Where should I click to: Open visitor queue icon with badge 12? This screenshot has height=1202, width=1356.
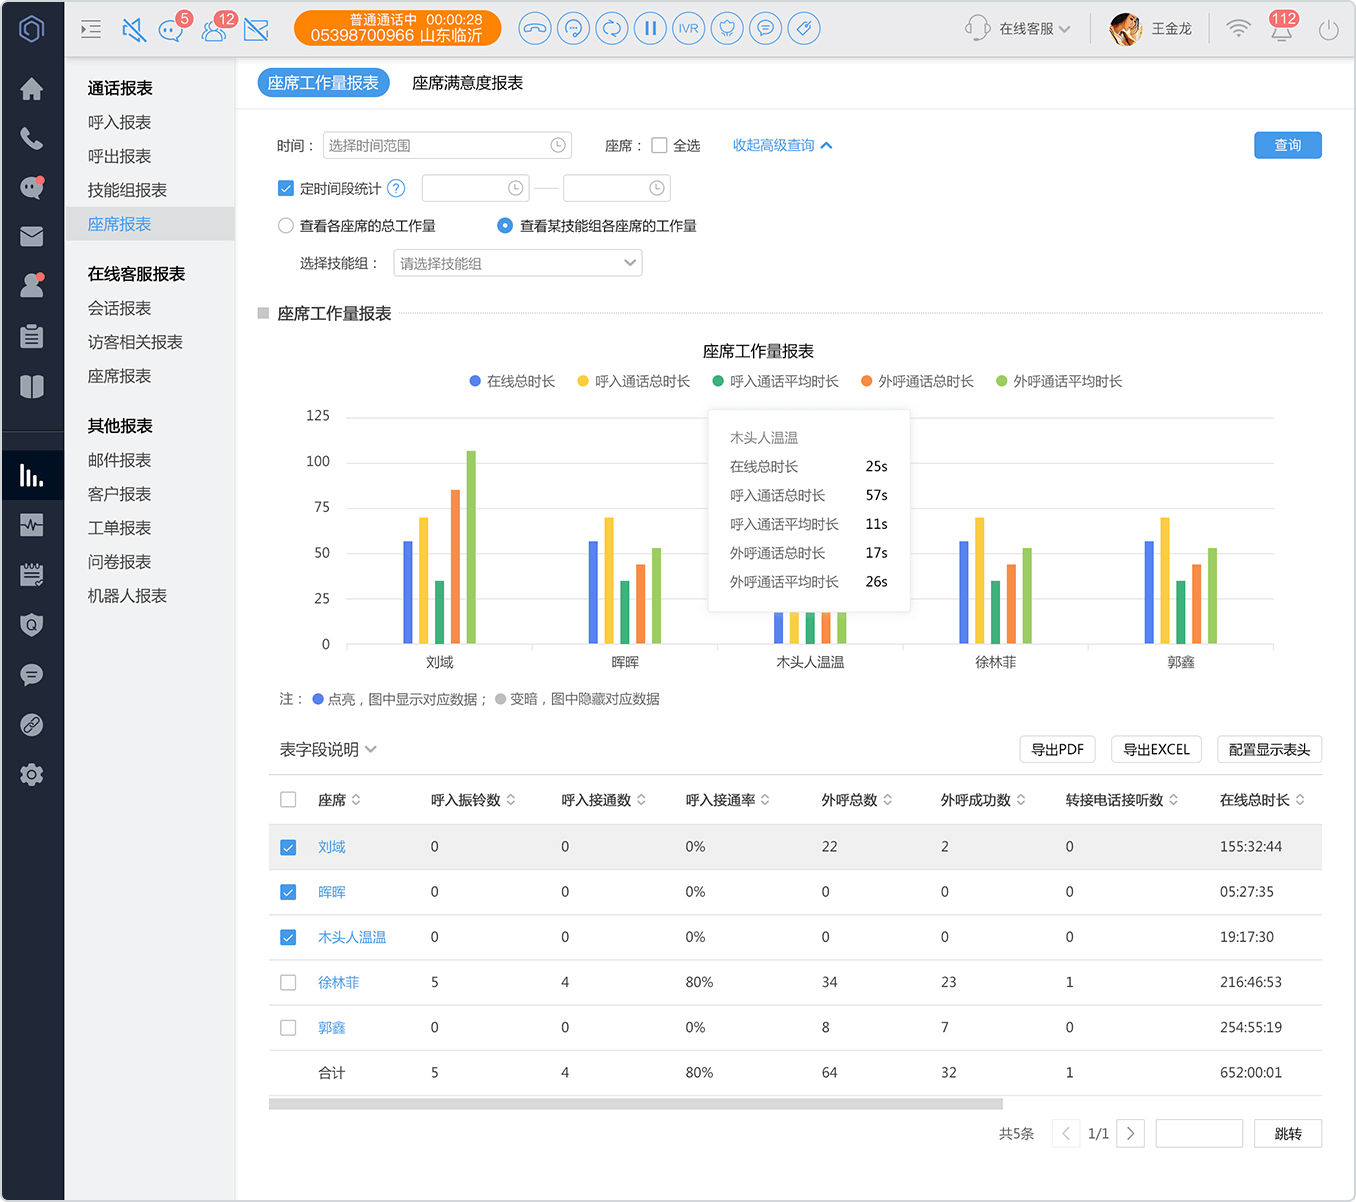coord(214,30)
